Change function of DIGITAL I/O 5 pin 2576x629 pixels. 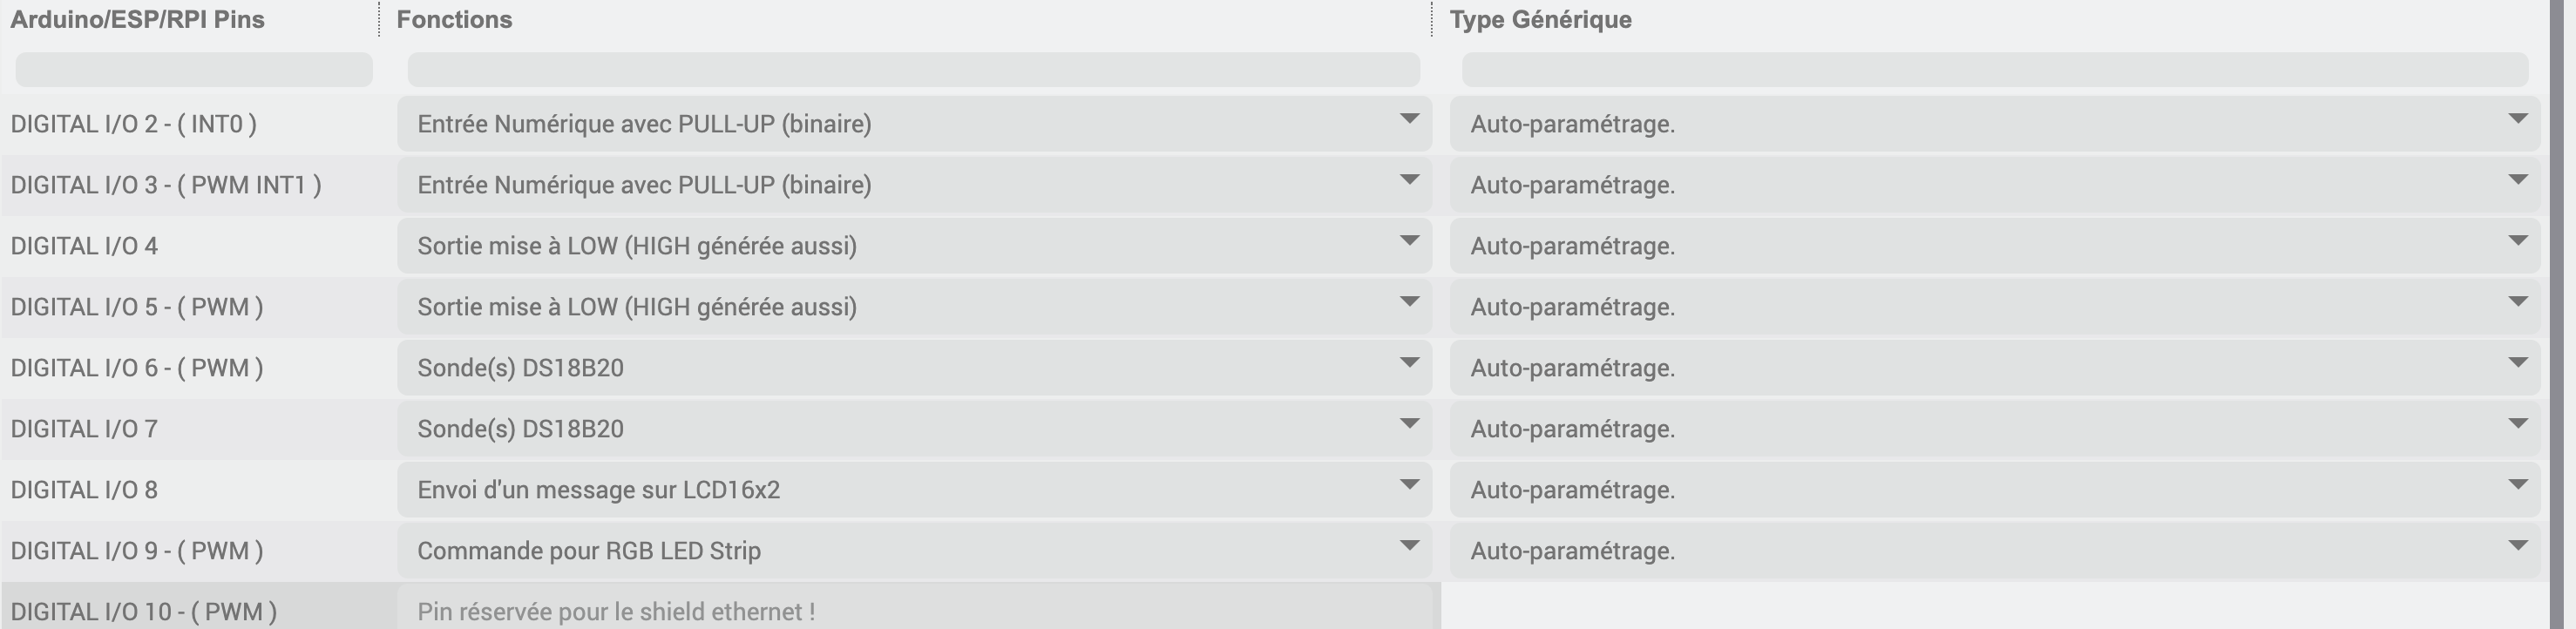pos(913,307)
